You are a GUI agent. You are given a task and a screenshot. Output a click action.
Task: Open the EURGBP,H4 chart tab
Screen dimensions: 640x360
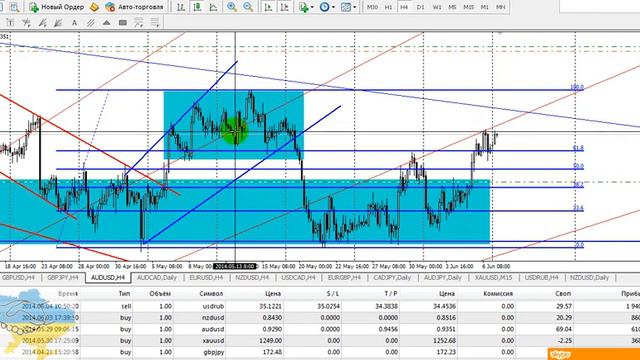click(x=344, y=278)
